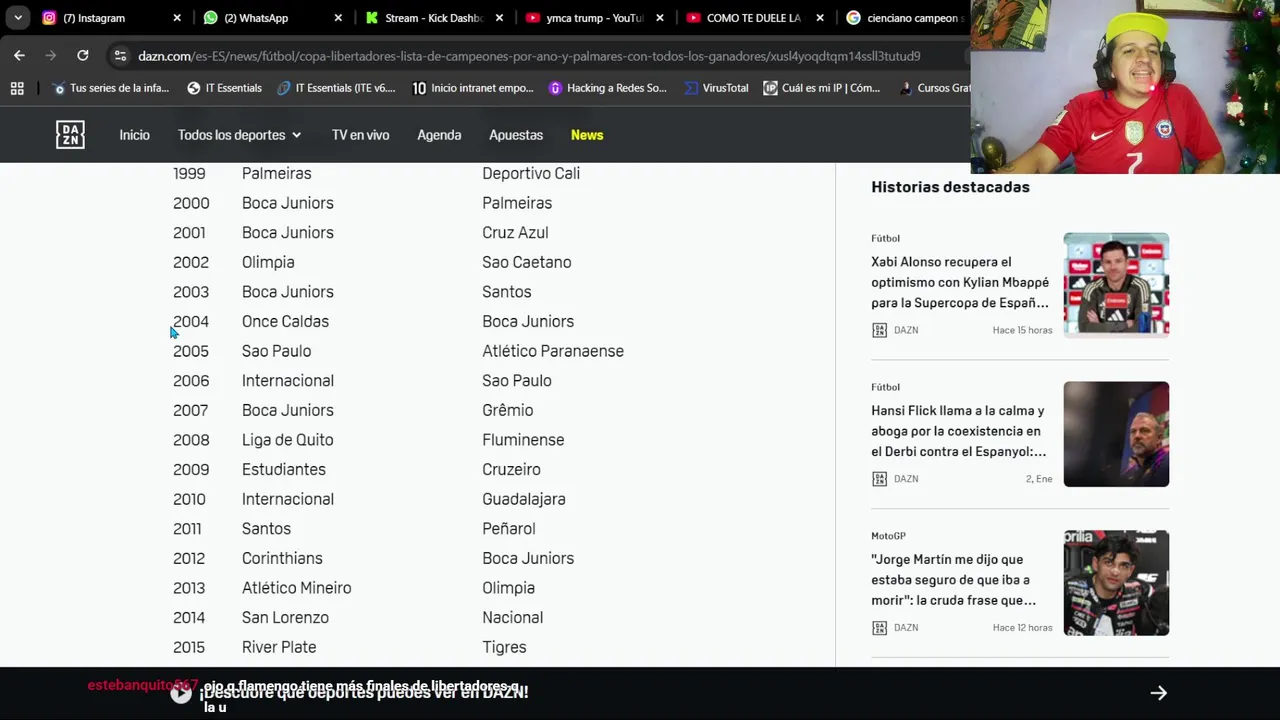
Task: Open the Cuál es mi IP bookmark
Action: pyautogui.click(x=821, y=88)
